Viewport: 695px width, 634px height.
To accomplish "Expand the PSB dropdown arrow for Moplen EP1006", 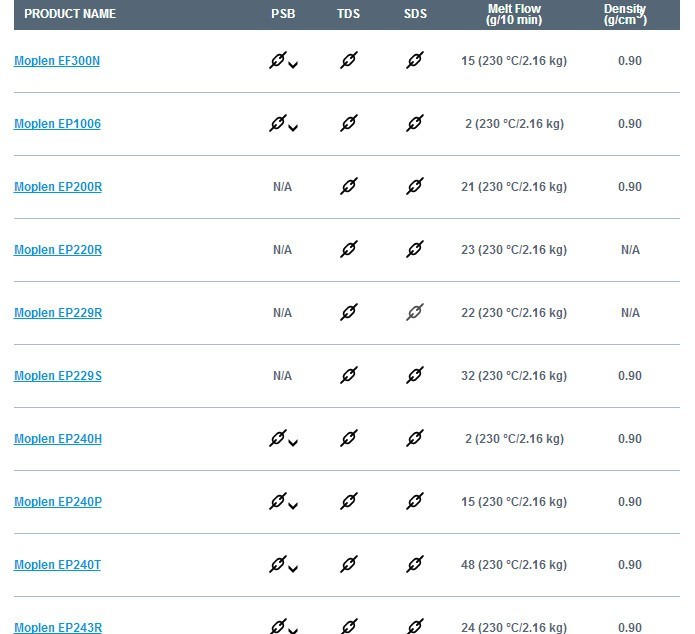I will [x=293, y=128].
